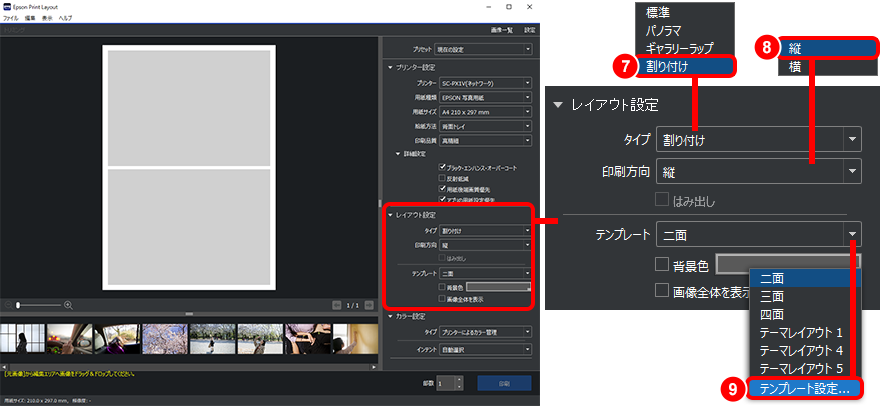
Task: Select テンプレート設定... in the enlarged list
Action: tap(804, 387)
